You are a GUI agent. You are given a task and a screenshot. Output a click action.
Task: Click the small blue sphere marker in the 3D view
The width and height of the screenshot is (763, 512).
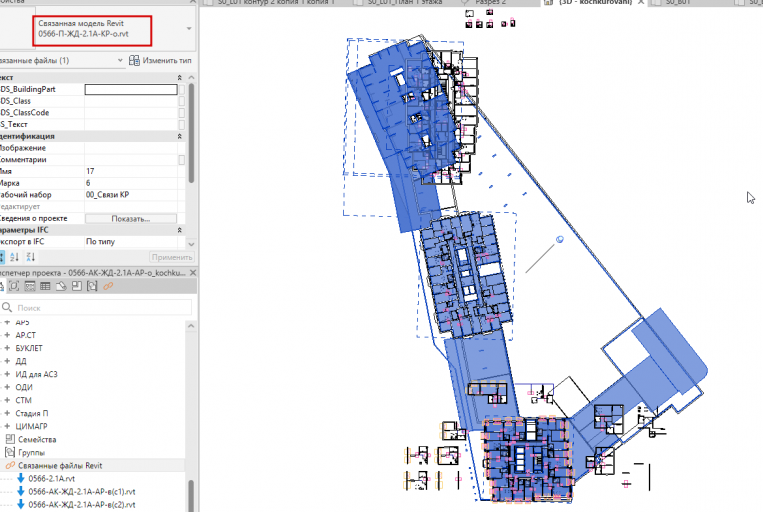click(560, 239)
